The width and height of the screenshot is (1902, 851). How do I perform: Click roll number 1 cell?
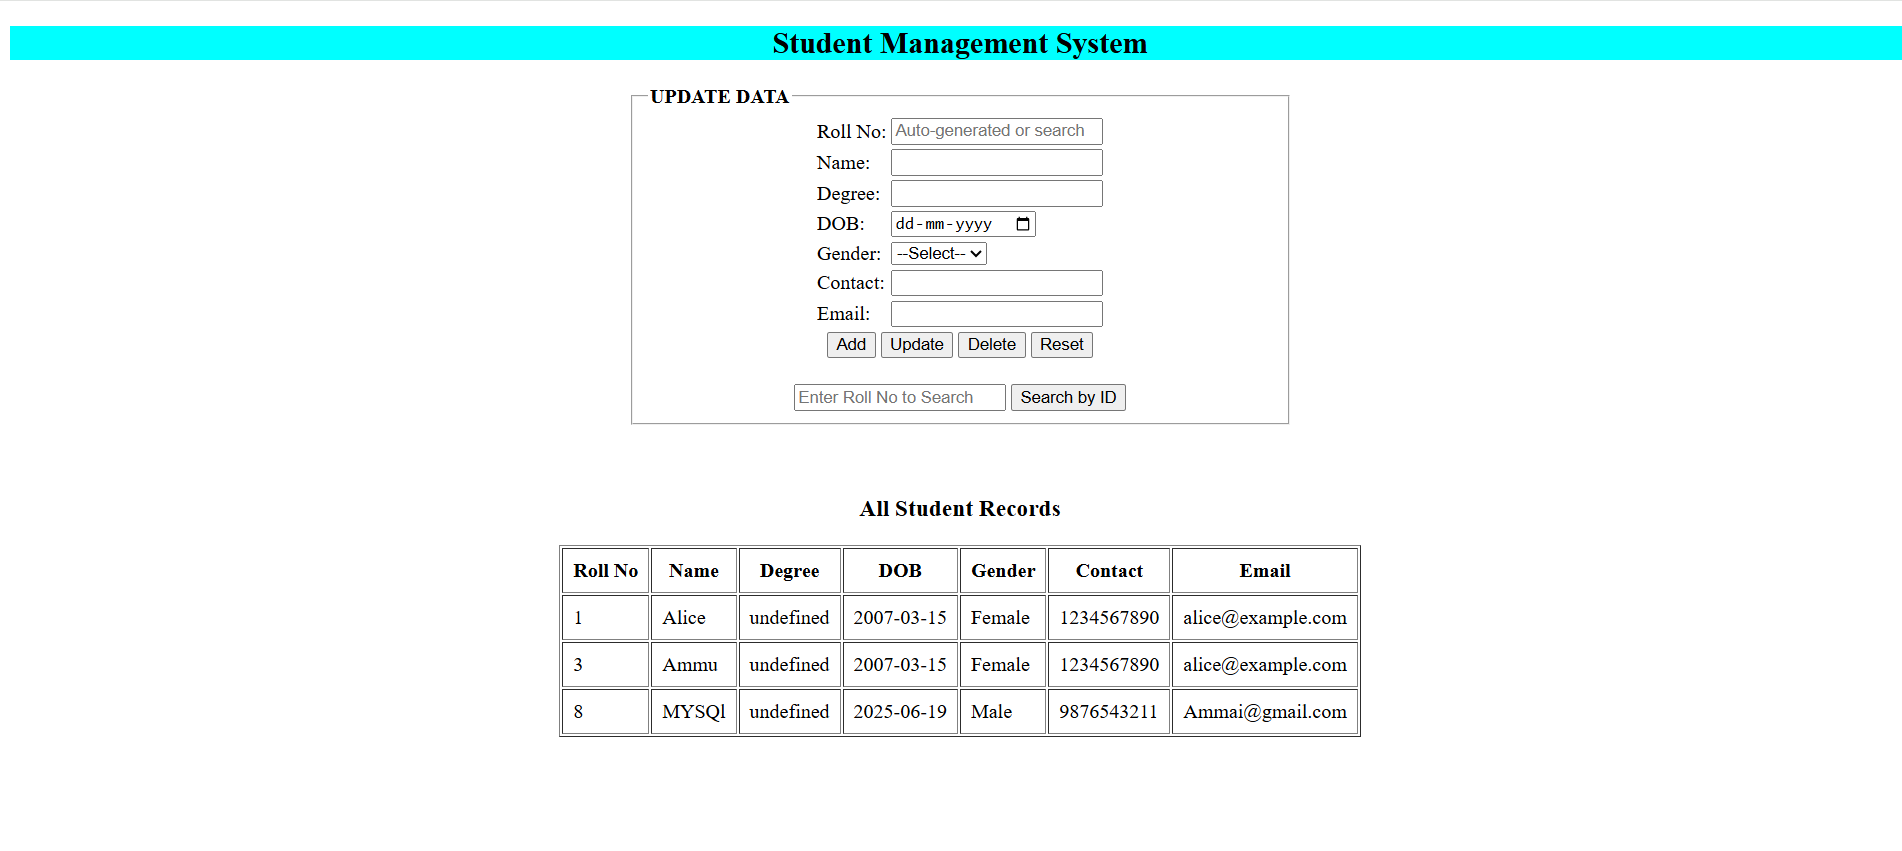click(x=606, y=618)
